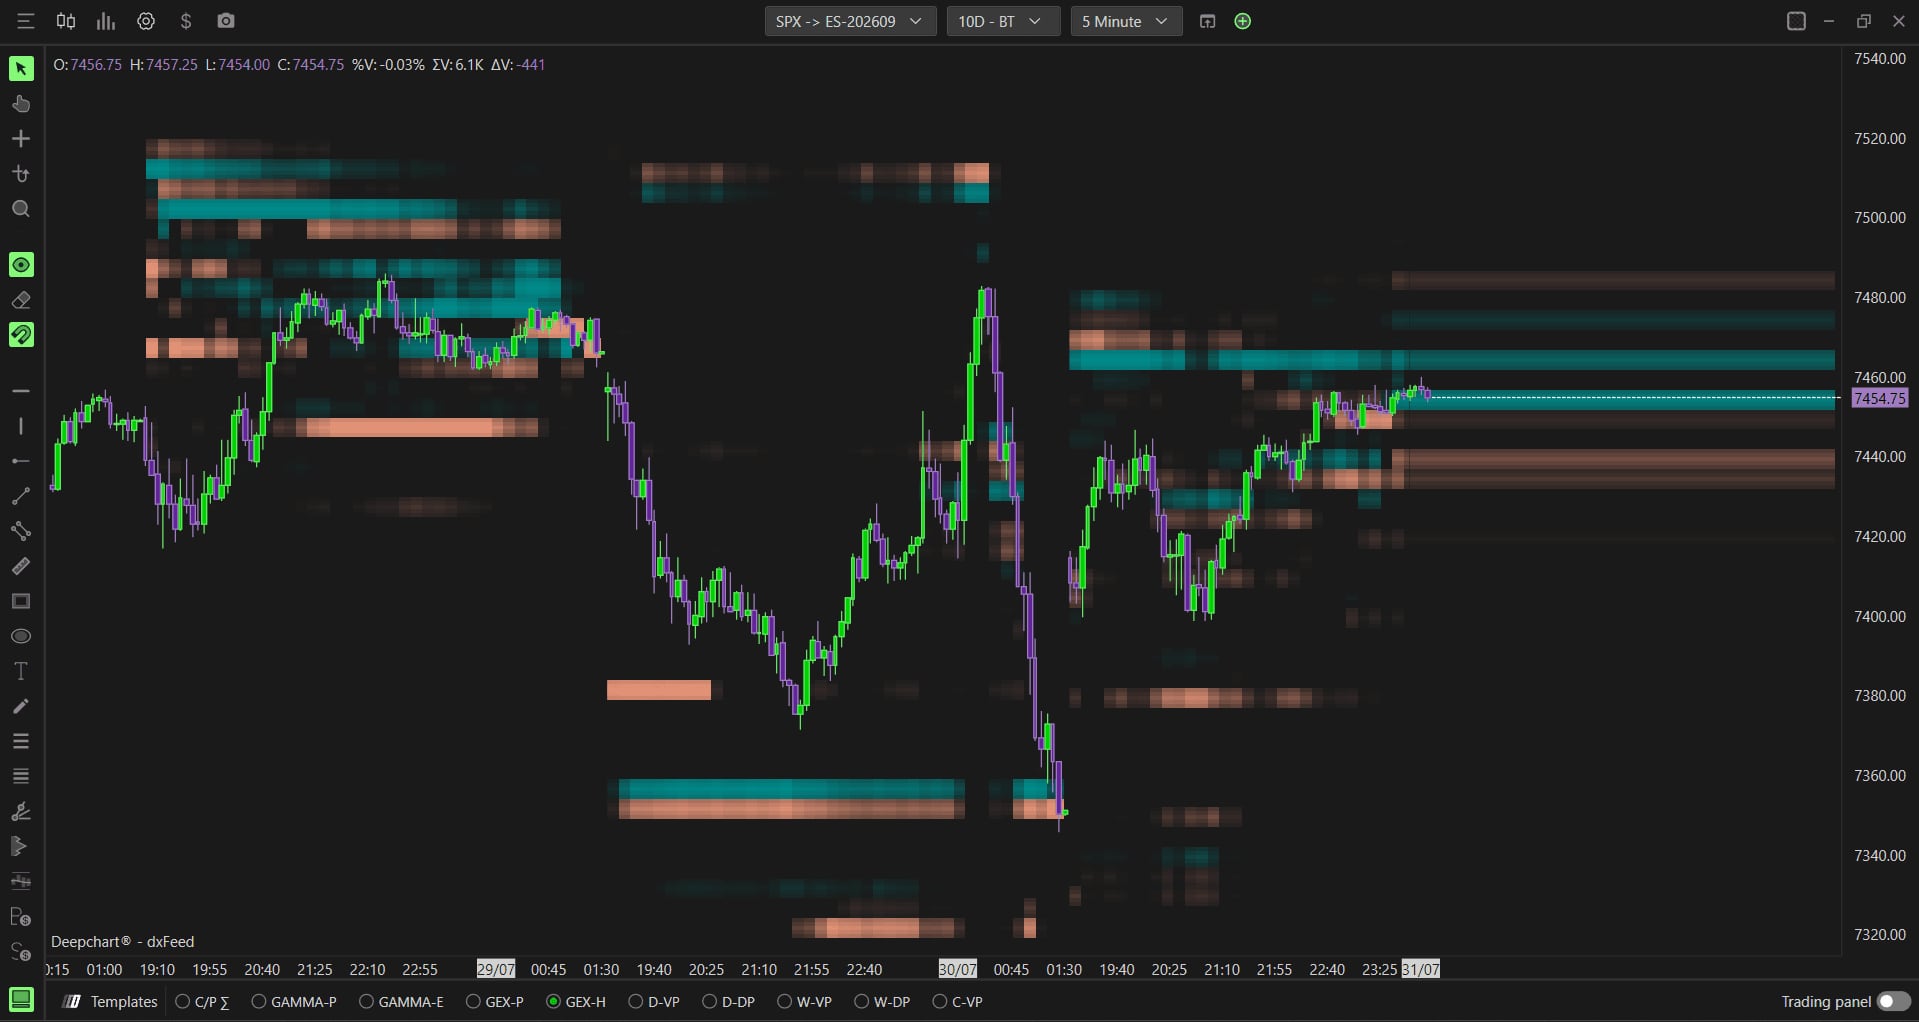
Task: Click the square layout icon at top right
Action: click(x=1796, y=21)
